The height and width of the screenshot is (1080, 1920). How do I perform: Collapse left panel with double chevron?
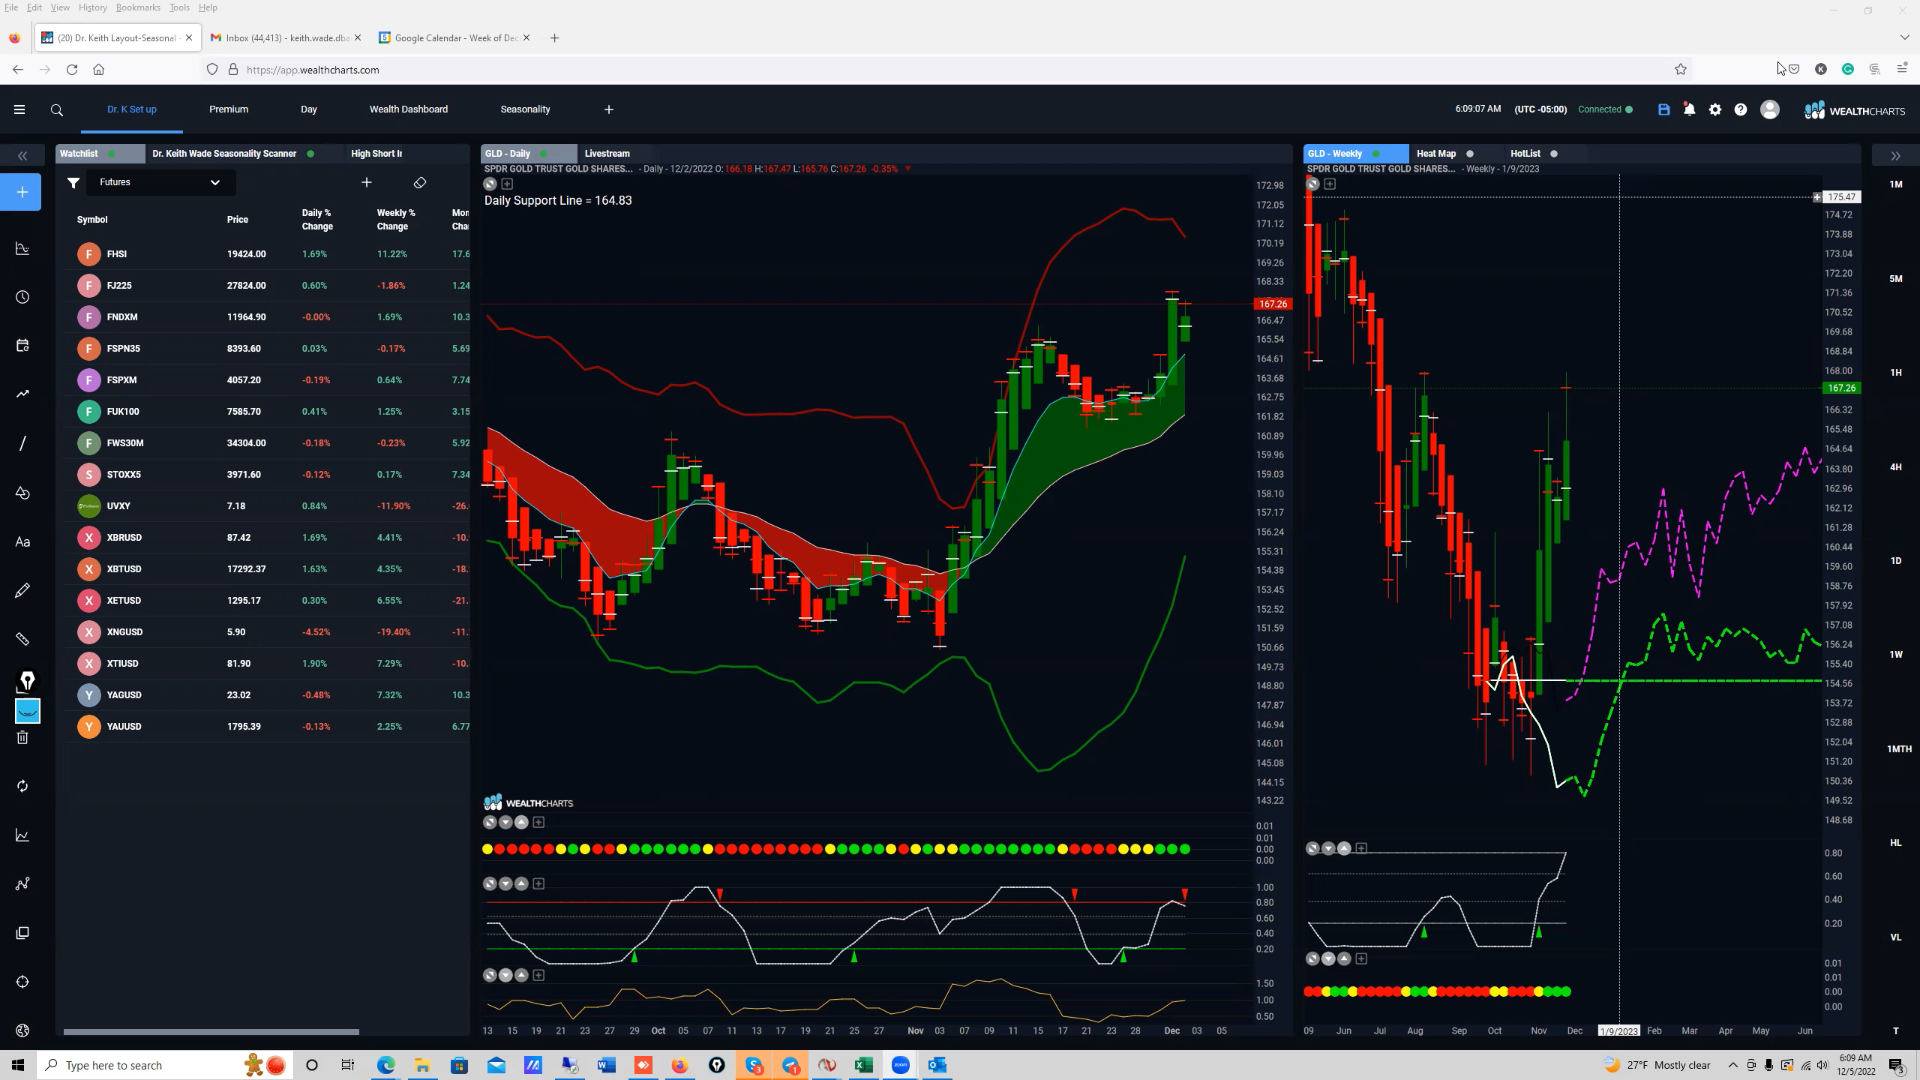click(x=22, y=156)
